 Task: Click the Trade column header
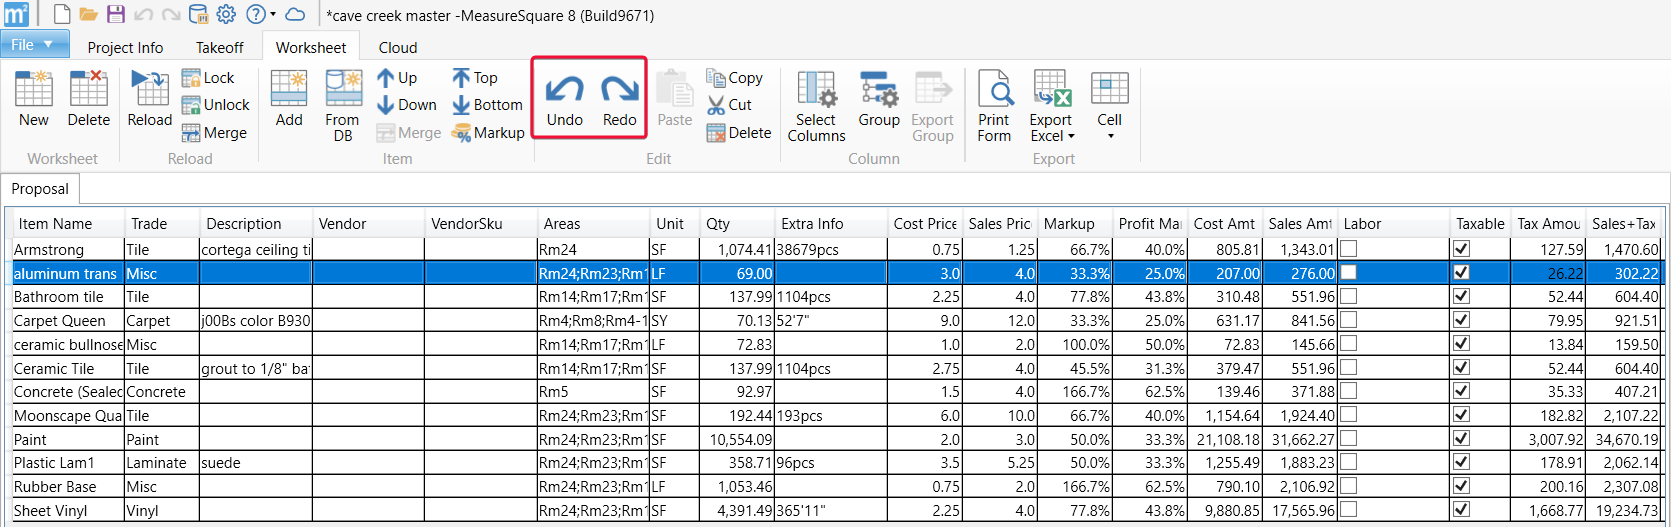pos(161,224)
